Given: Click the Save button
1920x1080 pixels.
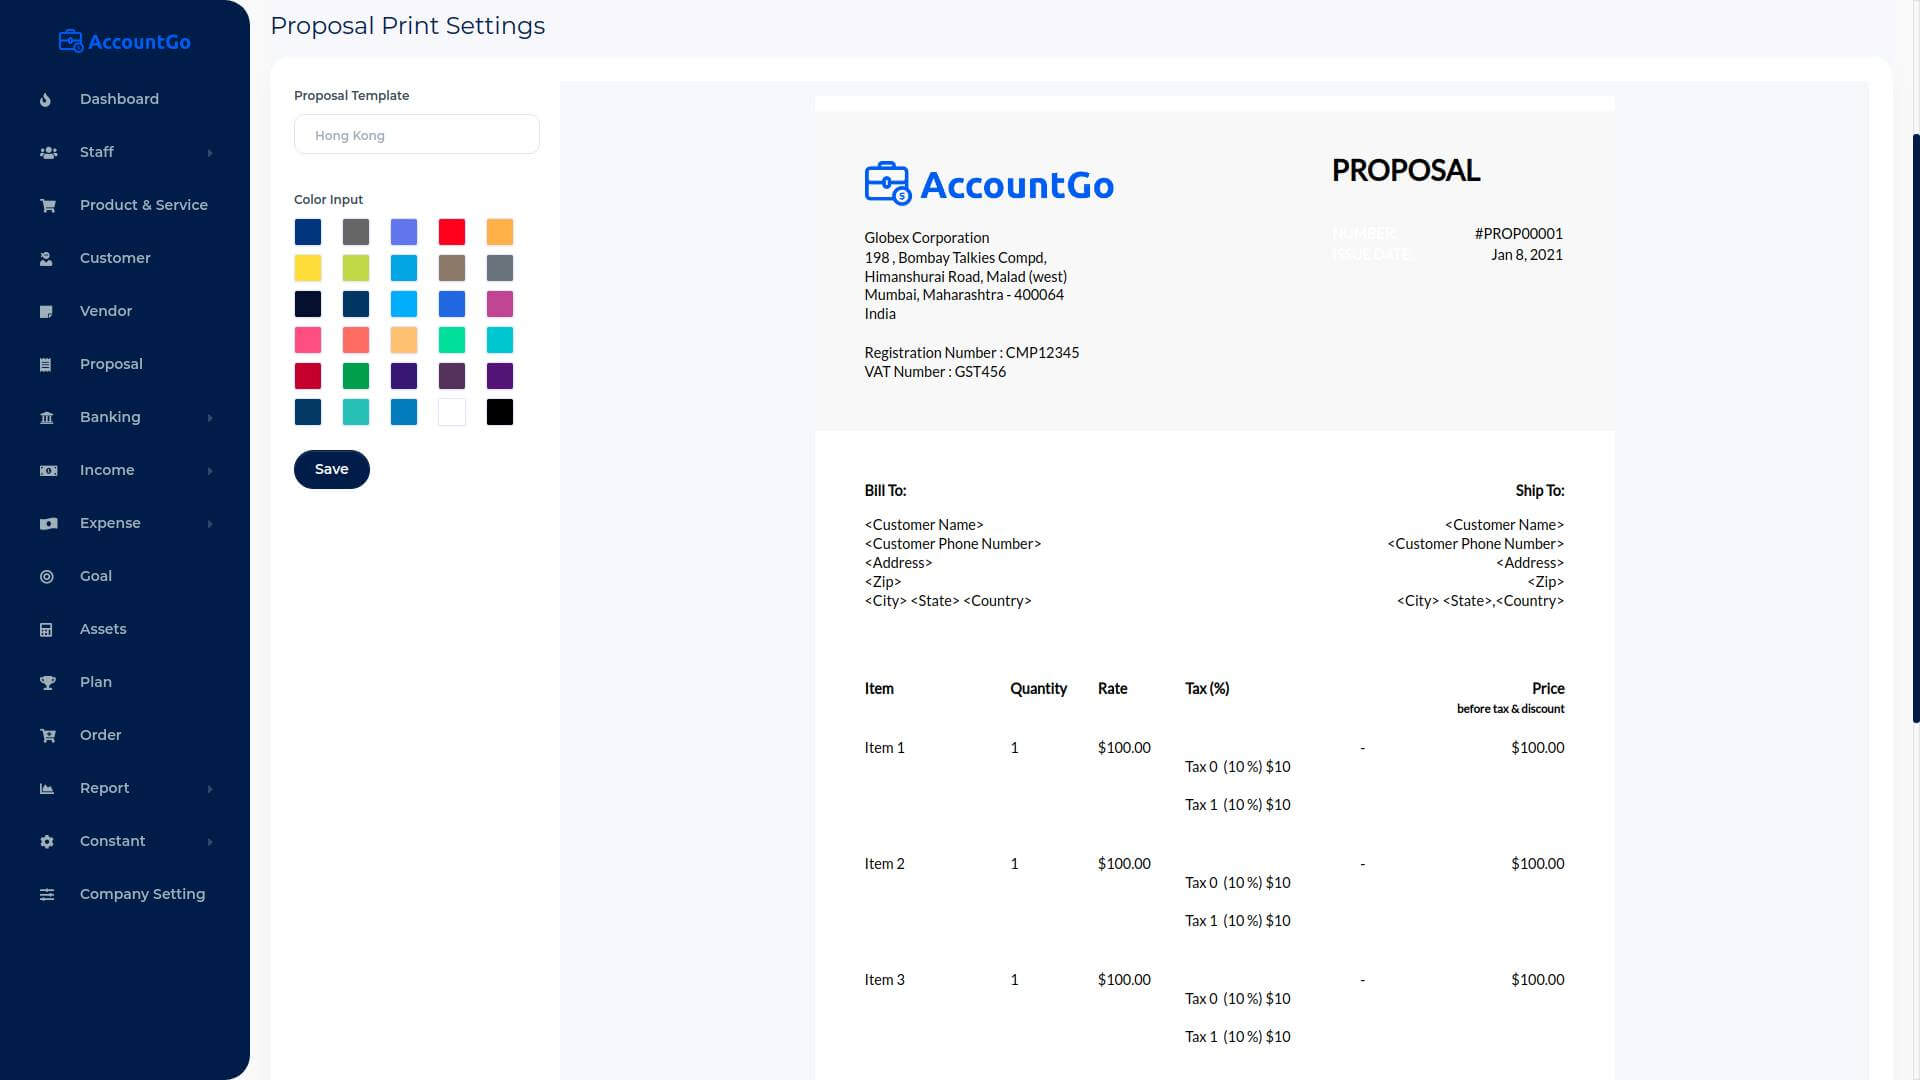Looking at the screenshot, I should tap(331, 468).
